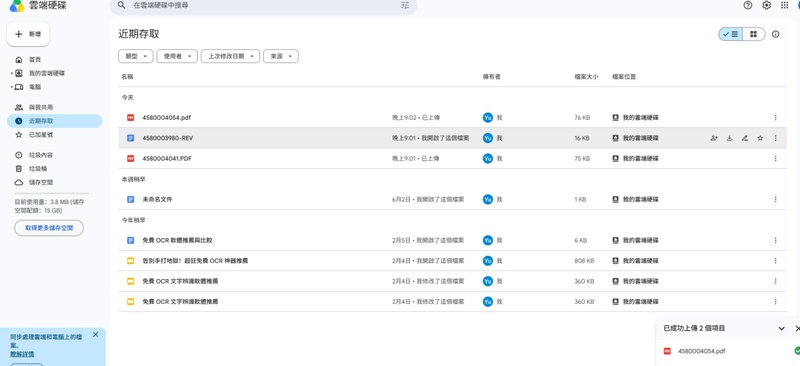Open 垃圾桶 in sidebar
Image resolution: width=800 pixels, height=366 pixels.
[x=55, y=168]
